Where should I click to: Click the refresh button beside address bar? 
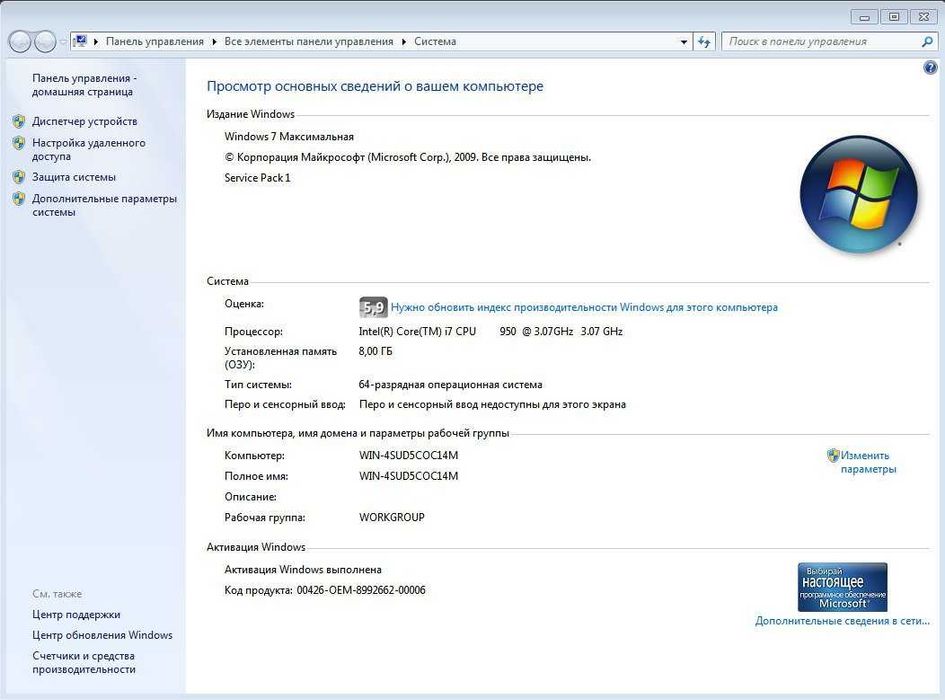click(x=704, y=42)
